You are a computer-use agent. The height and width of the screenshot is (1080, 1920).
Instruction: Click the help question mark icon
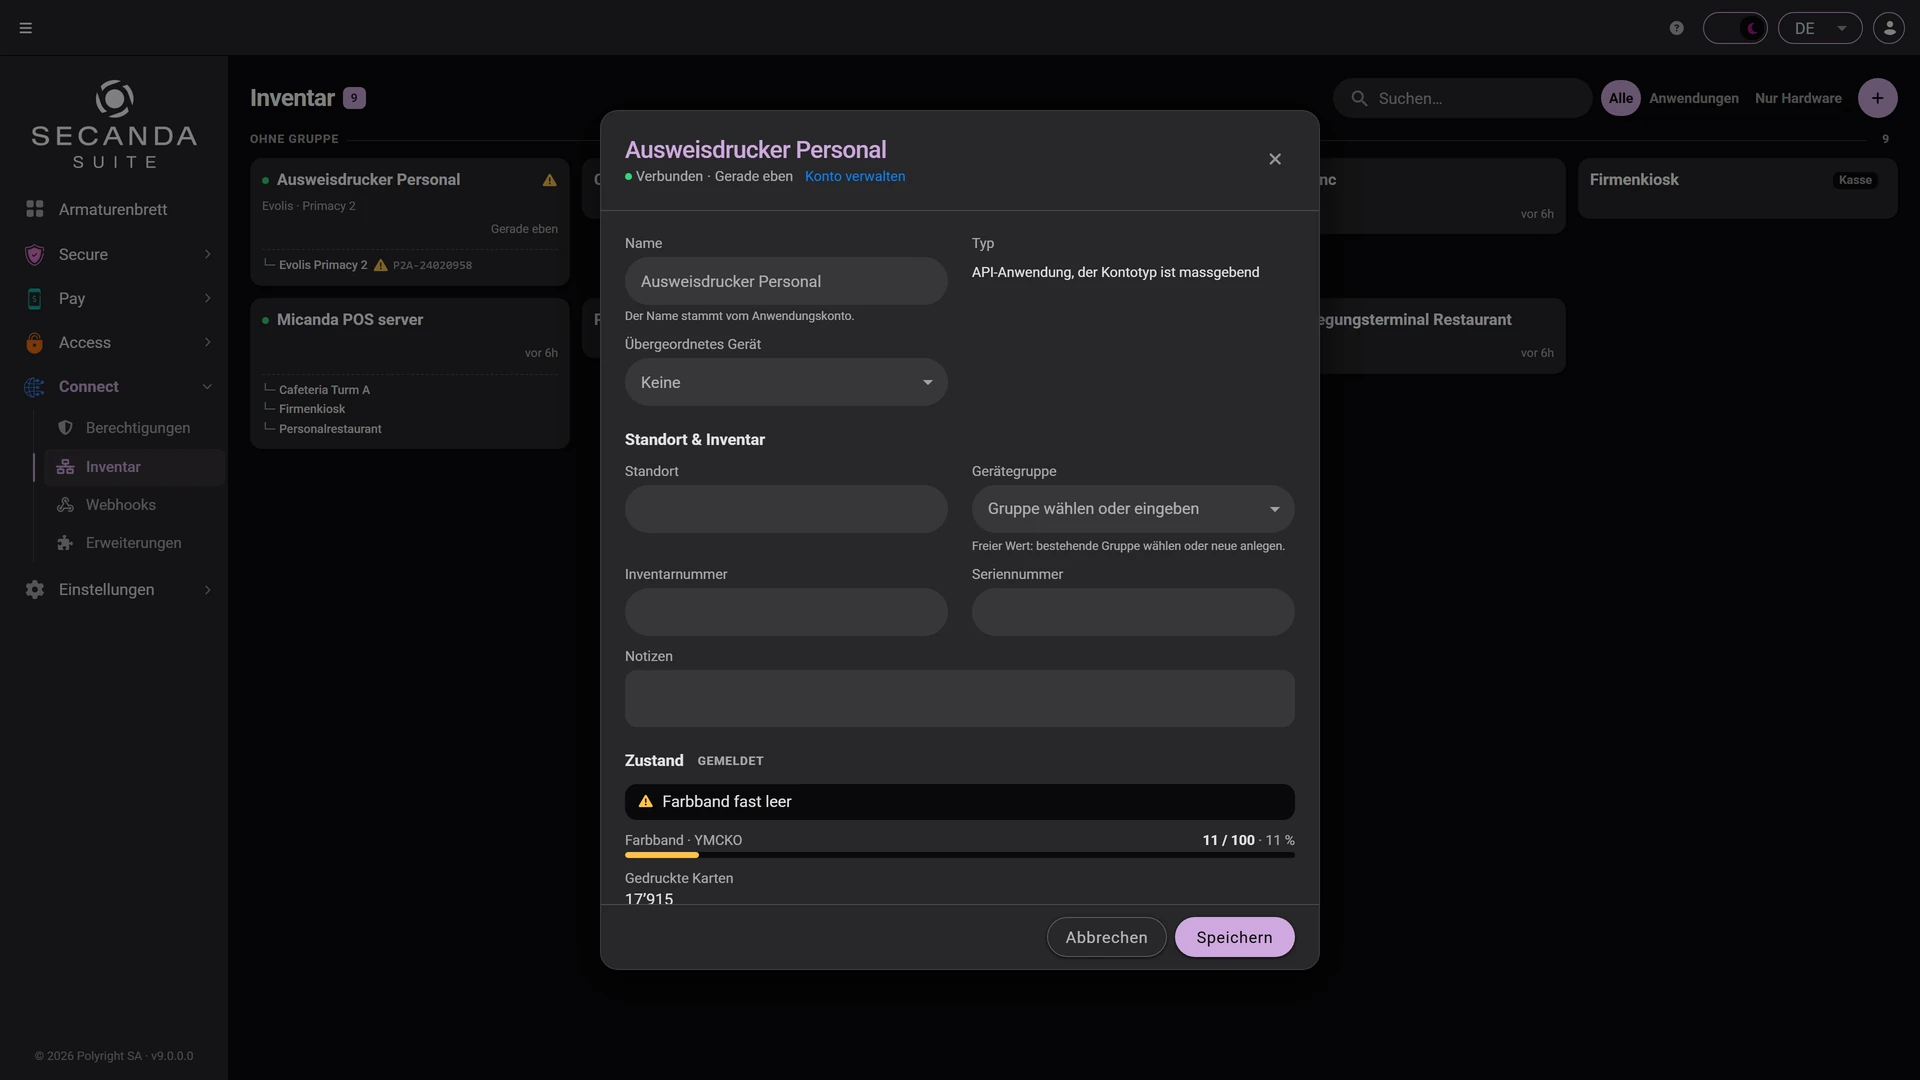point(1677,28)
